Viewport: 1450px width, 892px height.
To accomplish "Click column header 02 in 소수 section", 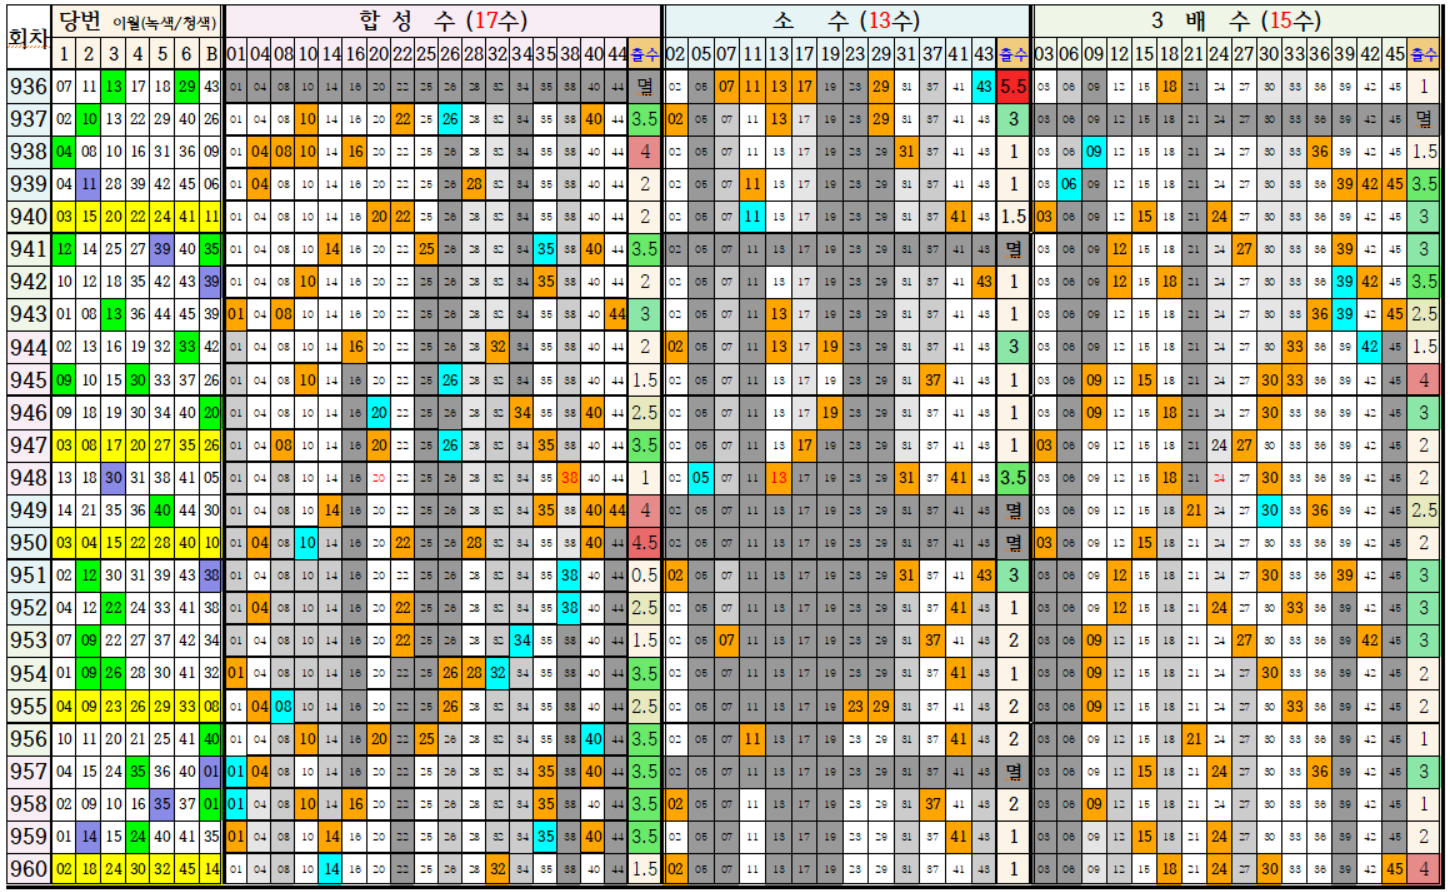I will point(675,53).
